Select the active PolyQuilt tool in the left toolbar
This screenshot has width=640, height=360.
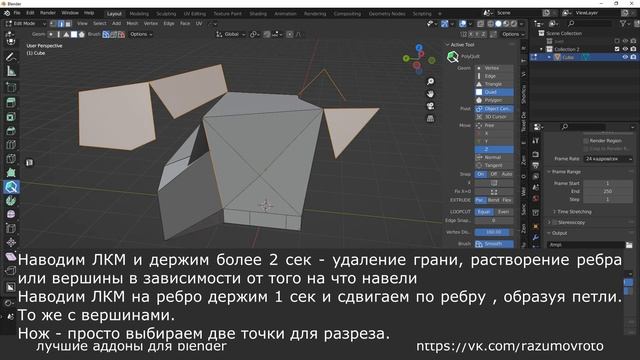(11, 187)
